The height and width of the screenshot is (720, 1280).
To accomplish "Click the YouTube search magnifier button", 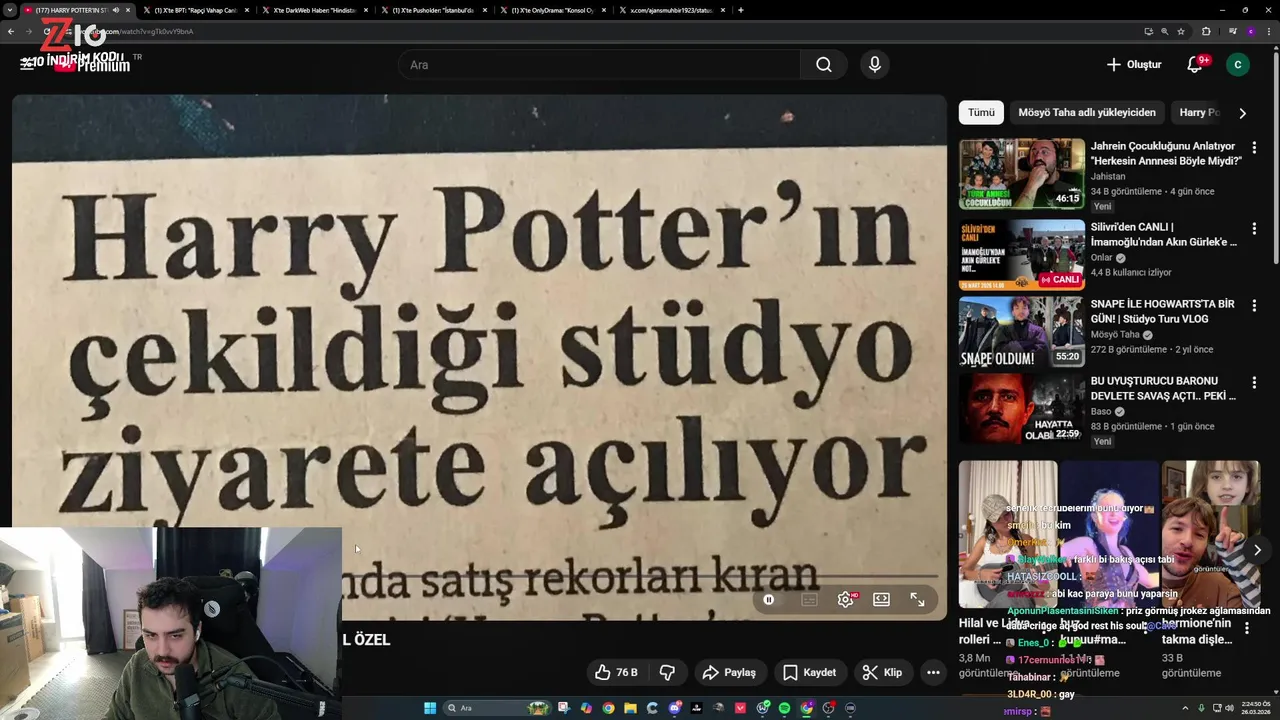I will coord(823,65).
